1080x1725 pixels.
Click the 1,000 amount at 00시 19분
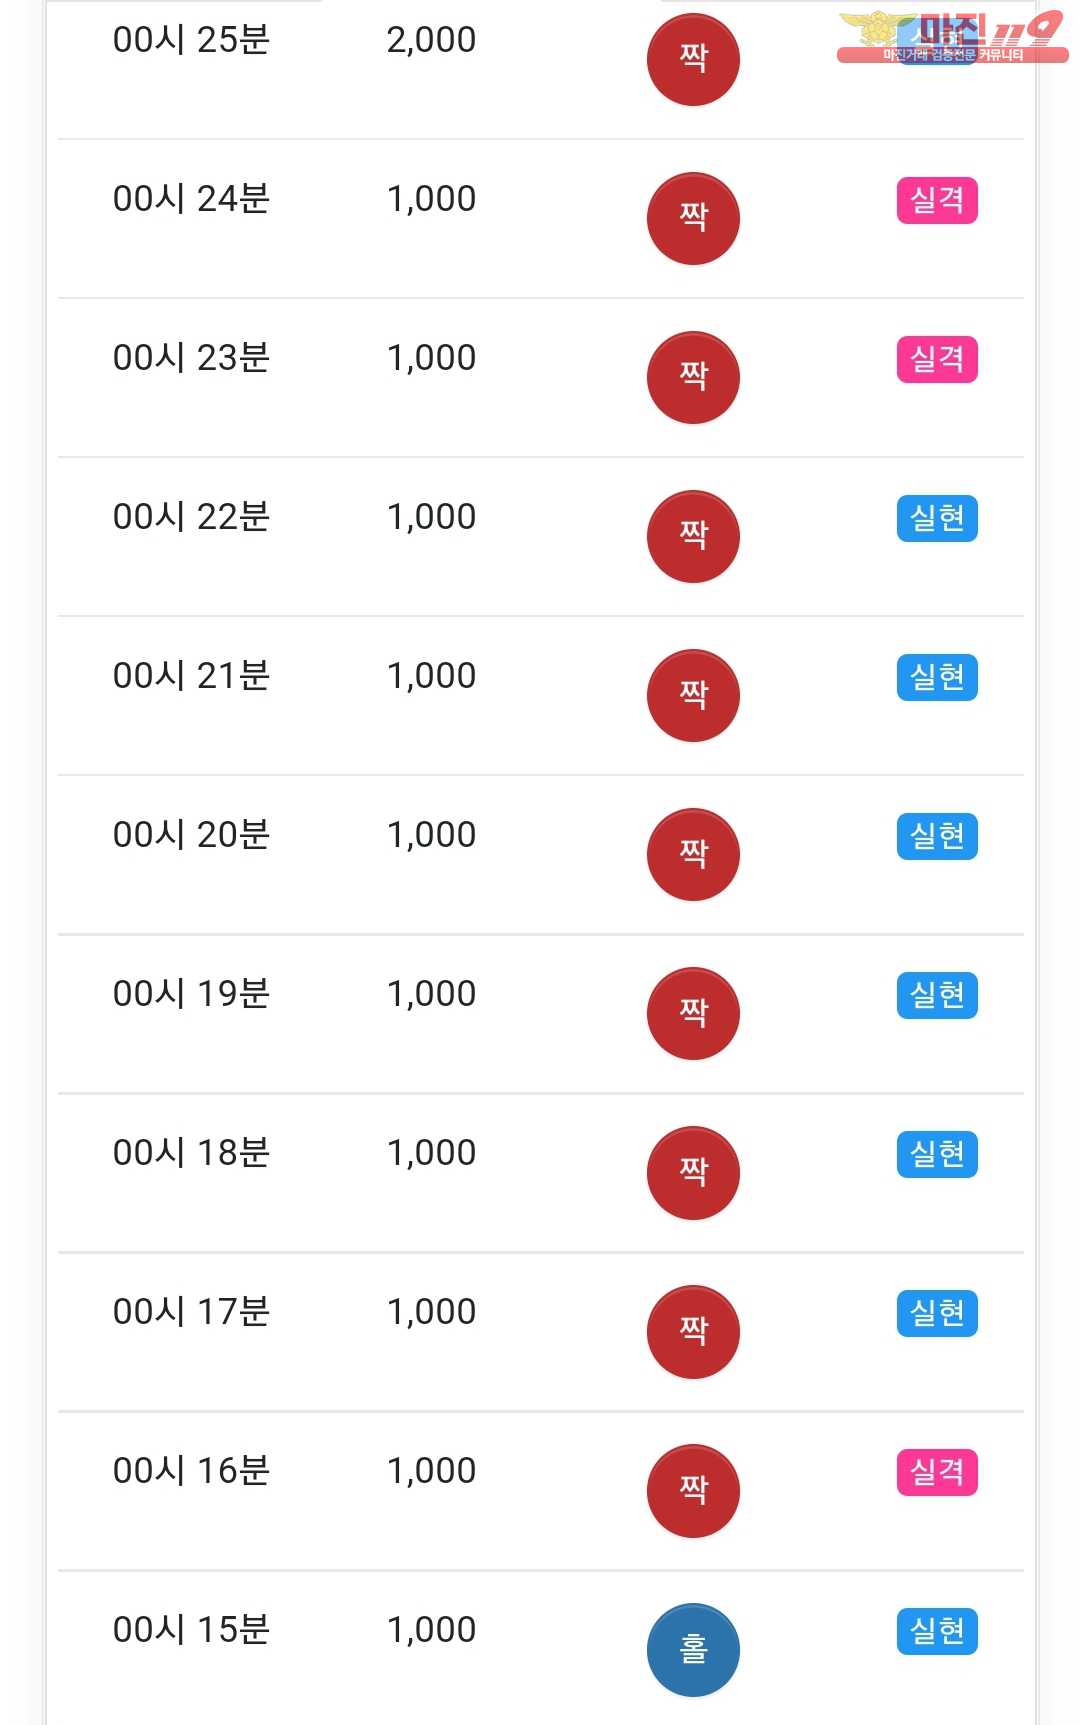(x=431, y=994)
